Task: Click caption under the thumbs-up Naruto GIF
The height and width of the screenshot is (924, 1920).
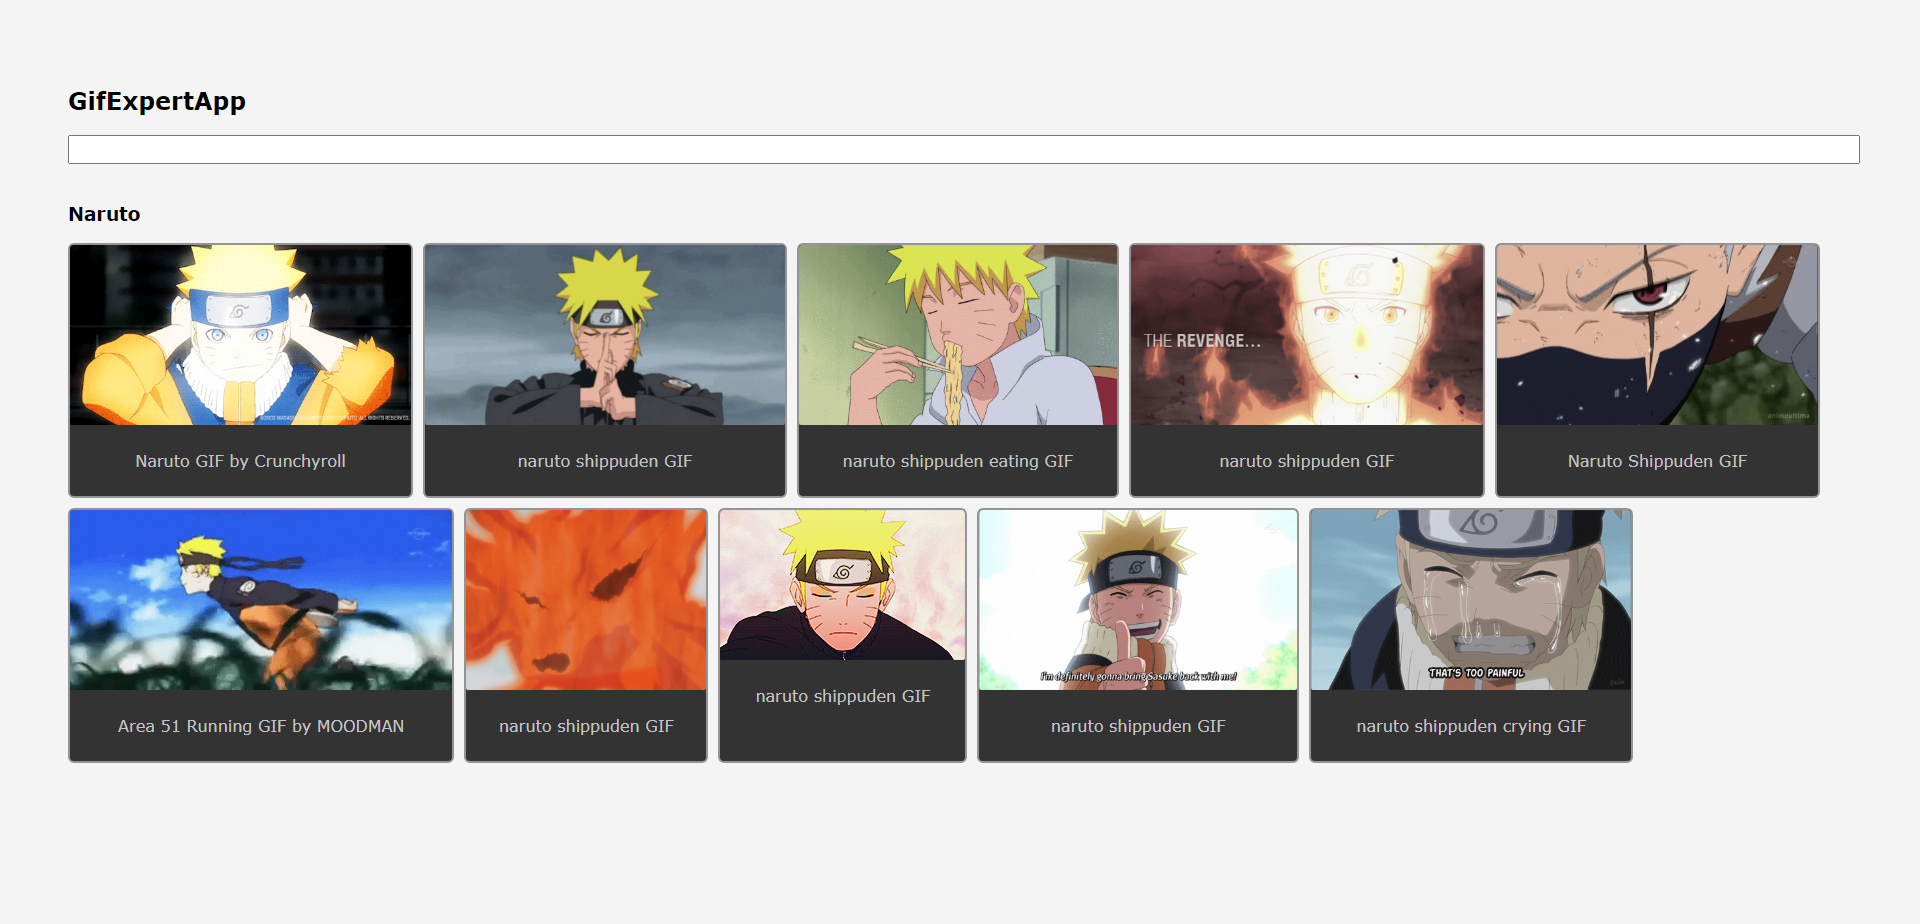Action: pos(1138,726)
